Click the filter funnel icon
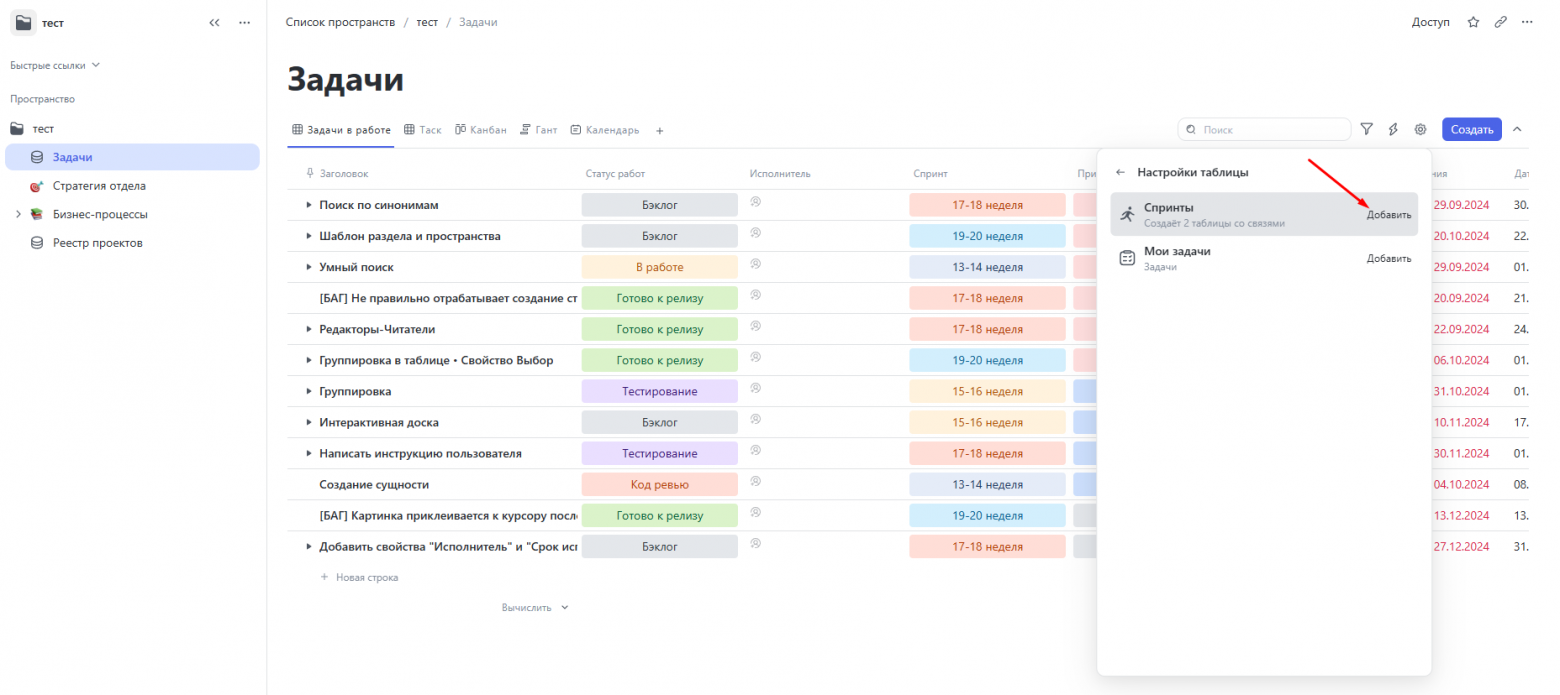Image resolution: width=1560 pixels, height=695 pixels. pos(1366,129)
